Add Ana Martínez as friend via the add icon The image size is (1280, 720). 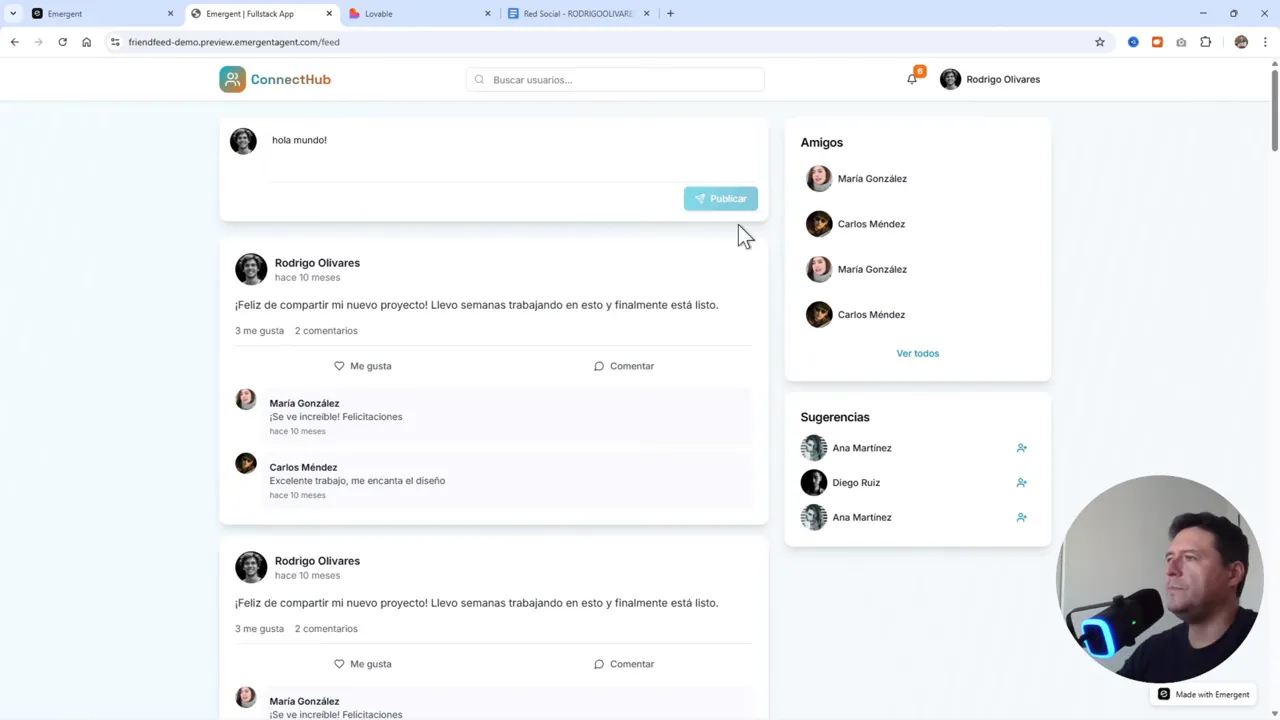click(1021, 448)
